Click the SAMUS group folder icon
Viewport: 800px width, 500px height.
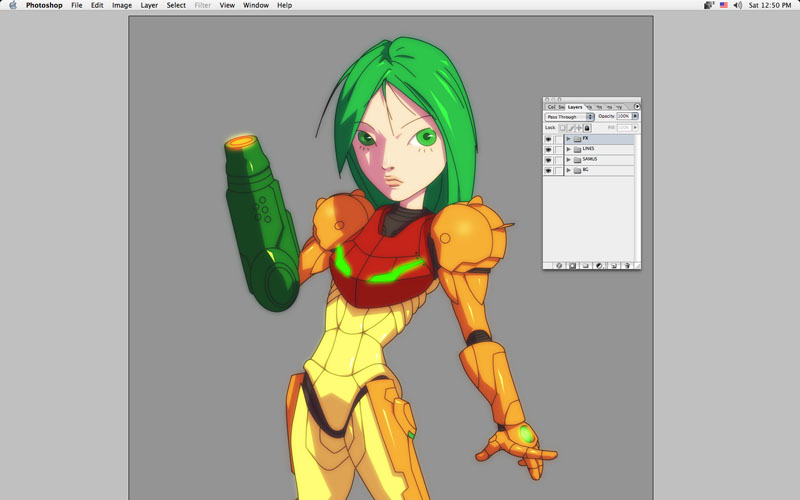[x=577, y=160]
